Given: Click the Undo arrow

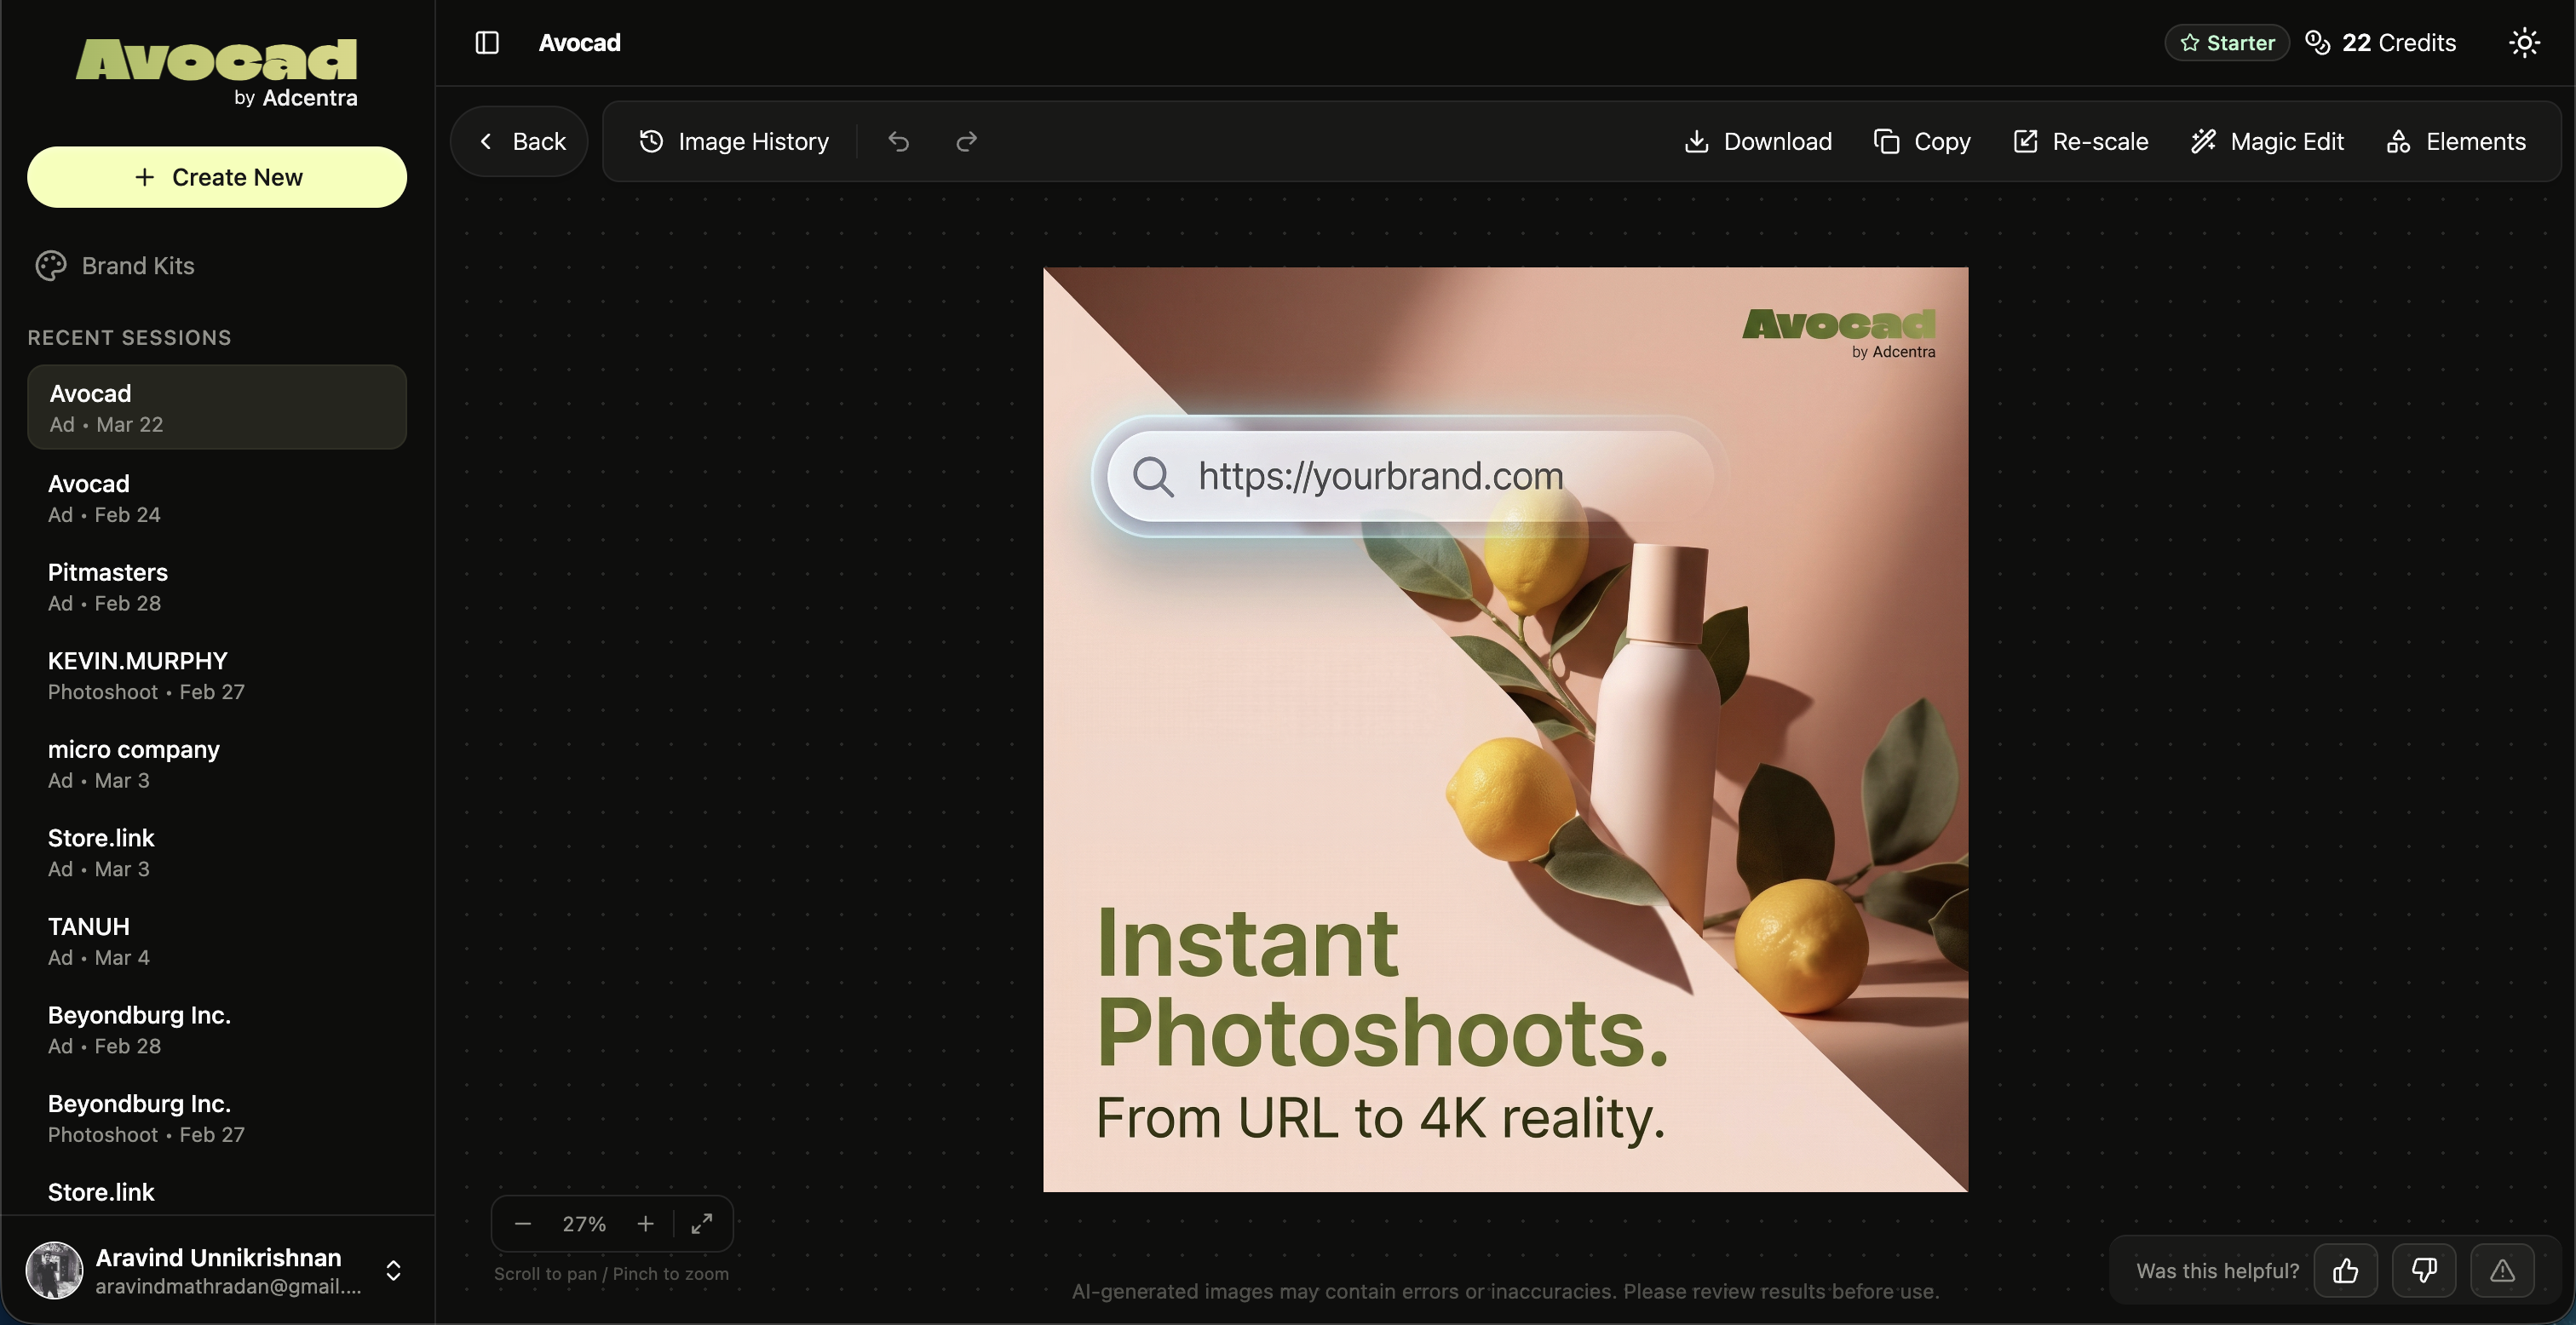Looking at the screenshot, I should point(897,141).
